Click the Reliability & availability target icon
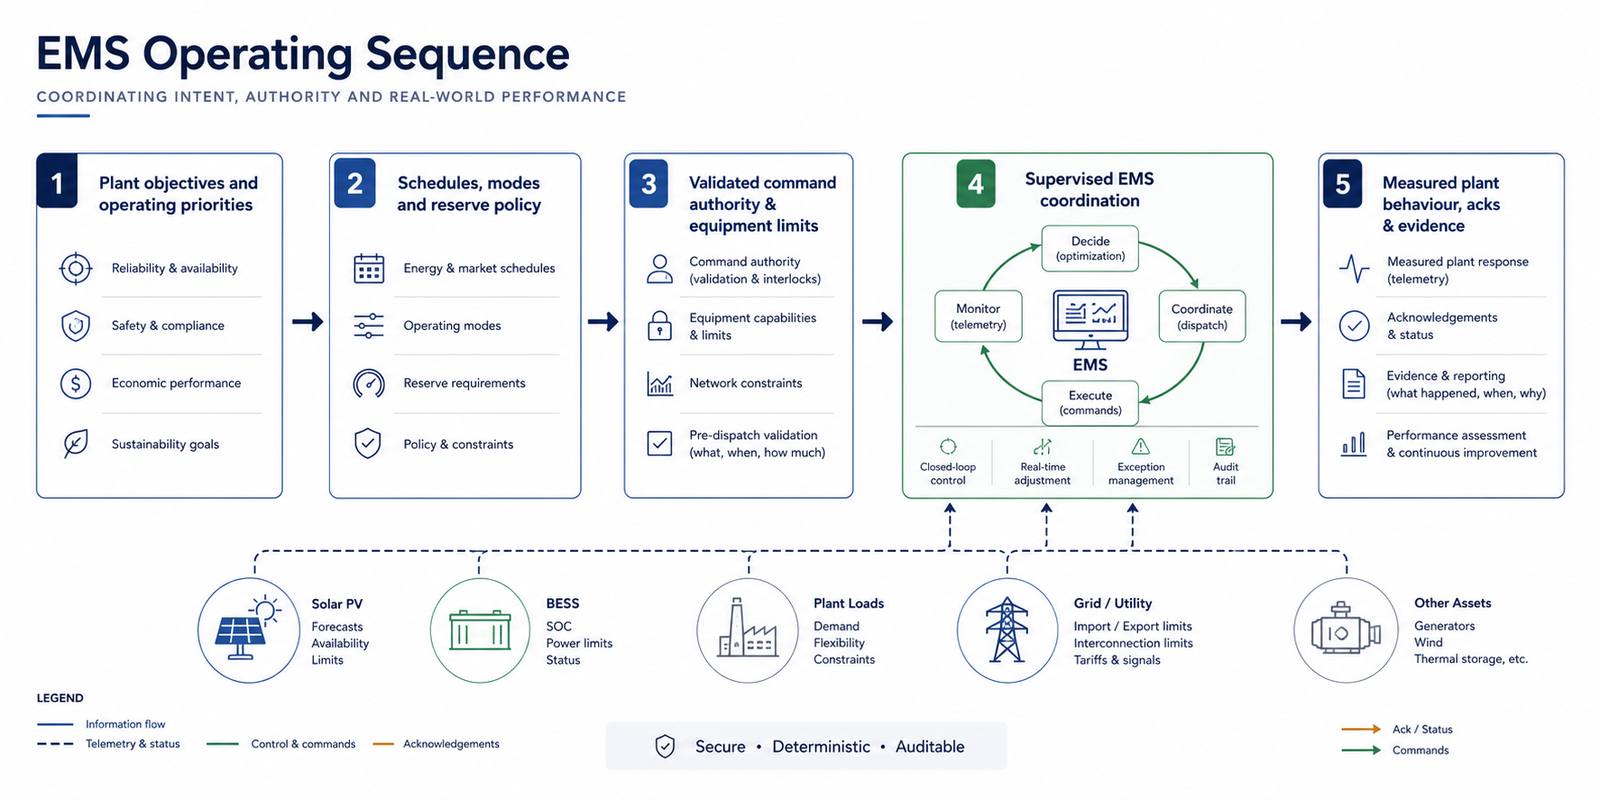The height and width of the screenshot is (800, 1600). click(x=76, y=268)
